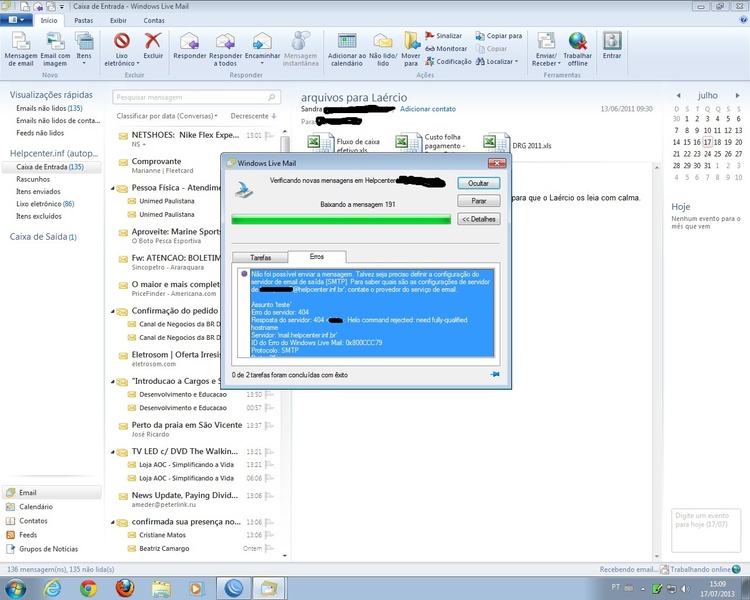Flag the News Update message

(x=269, y=496)
